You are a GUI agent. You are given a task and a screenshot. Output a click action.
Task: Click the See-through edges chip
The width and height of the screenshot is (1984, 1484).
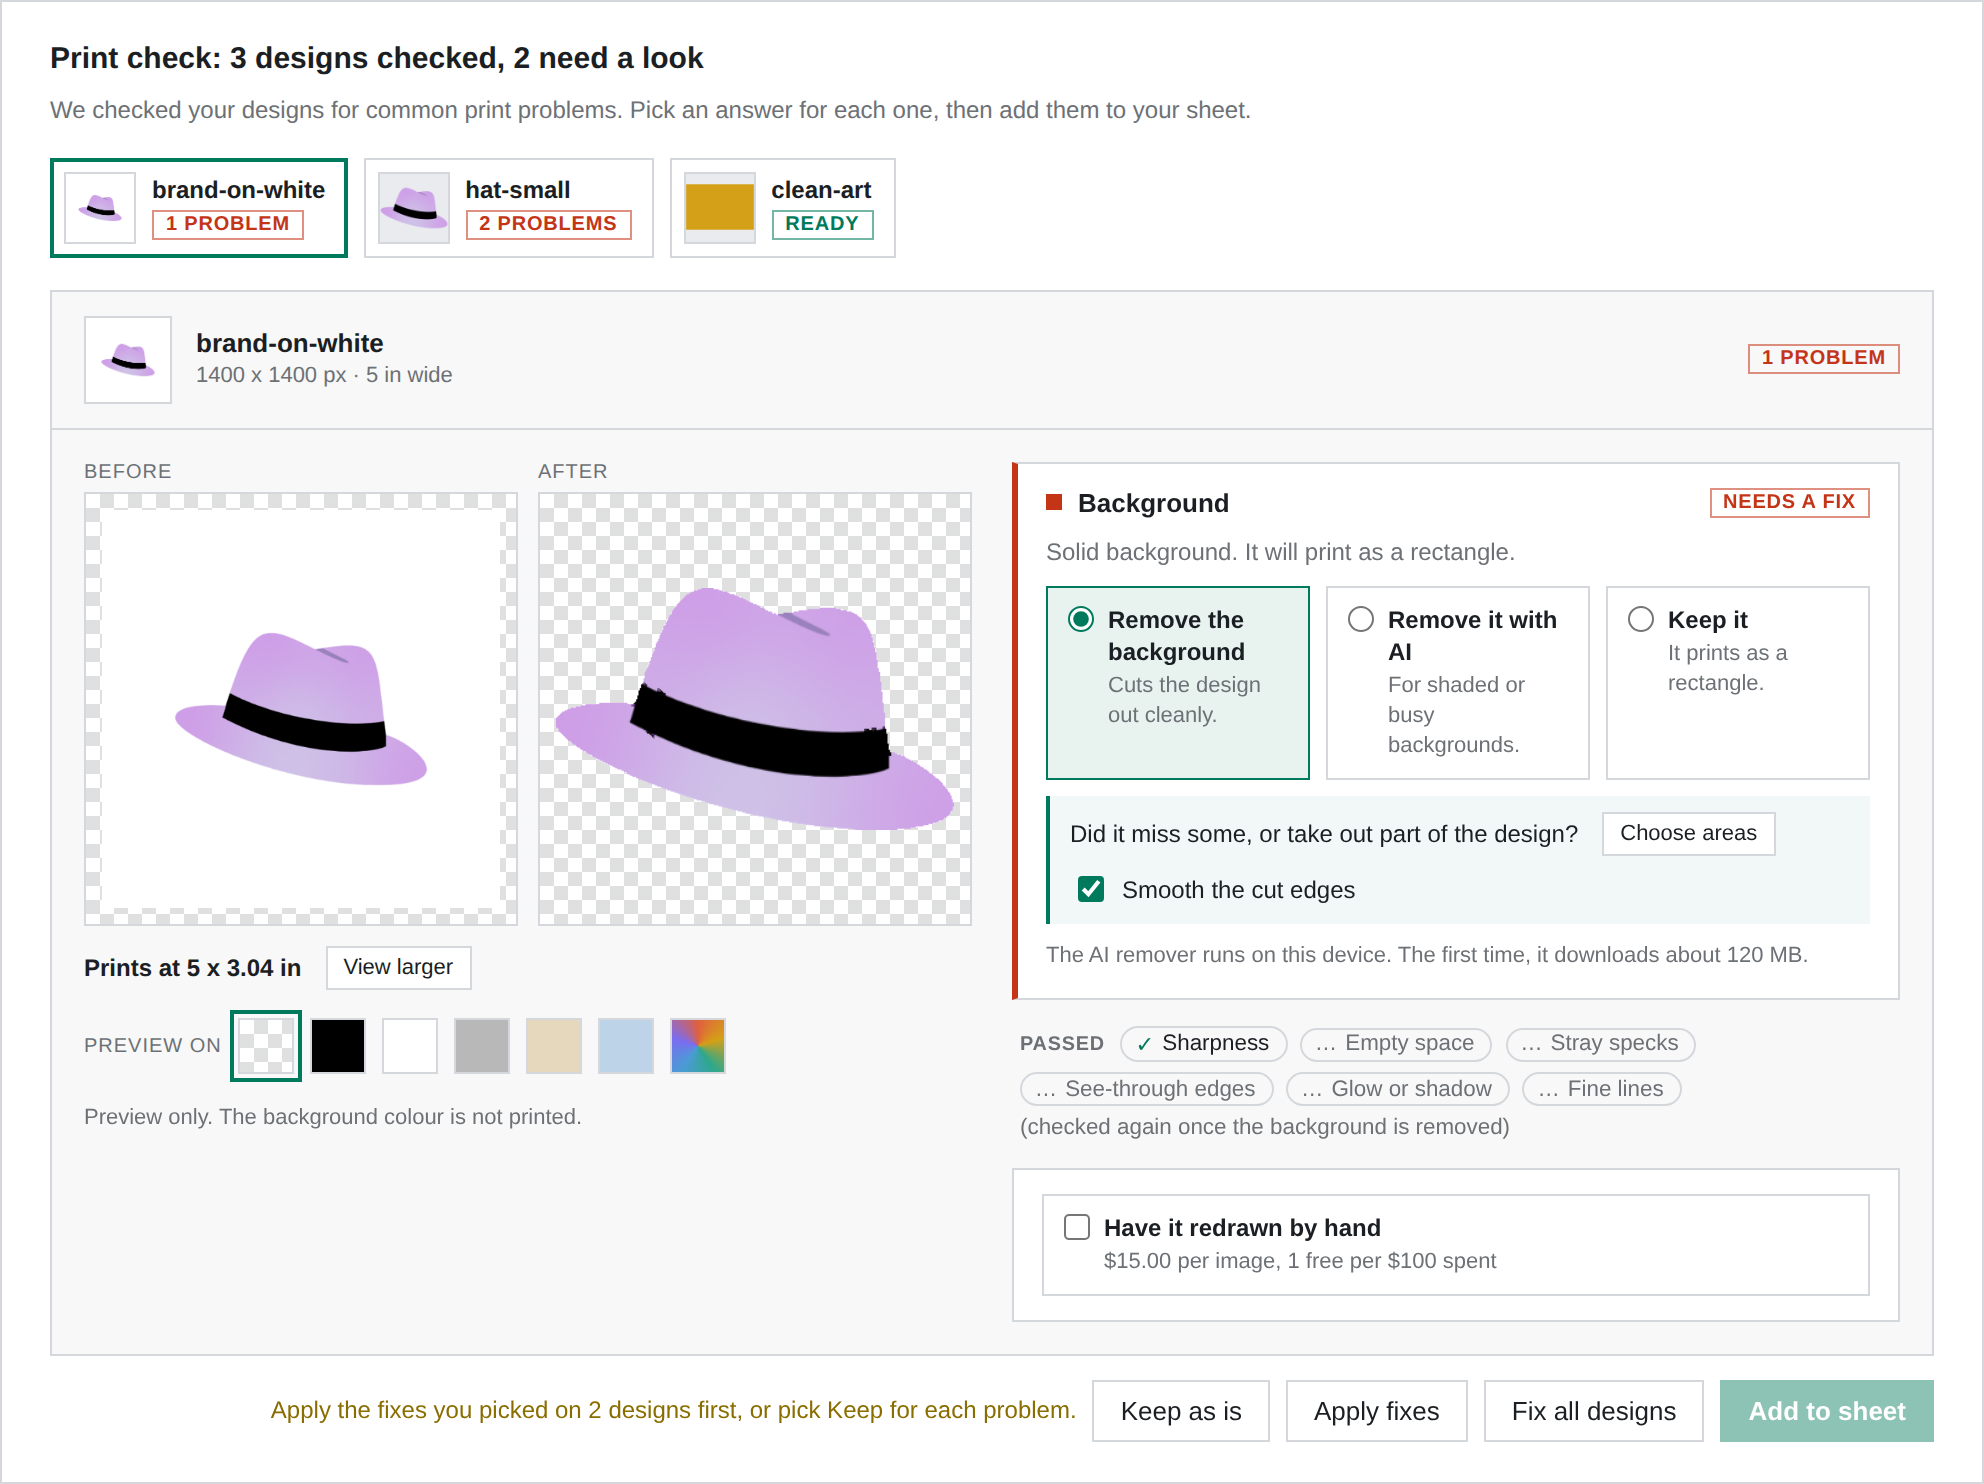[1147, 1089]
